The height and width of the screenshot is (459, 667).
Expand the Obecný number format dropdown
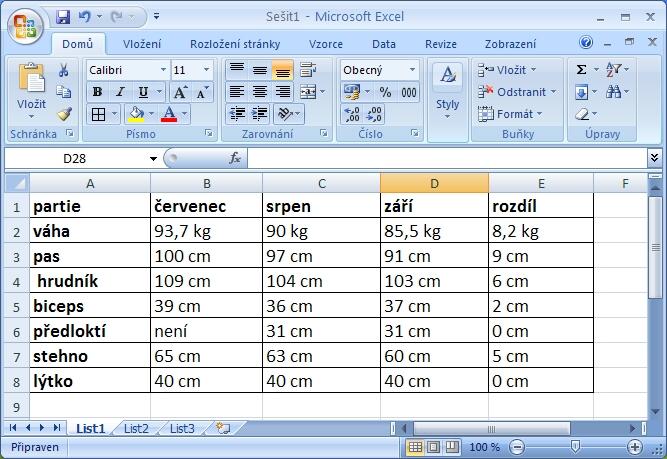(412, 70)
